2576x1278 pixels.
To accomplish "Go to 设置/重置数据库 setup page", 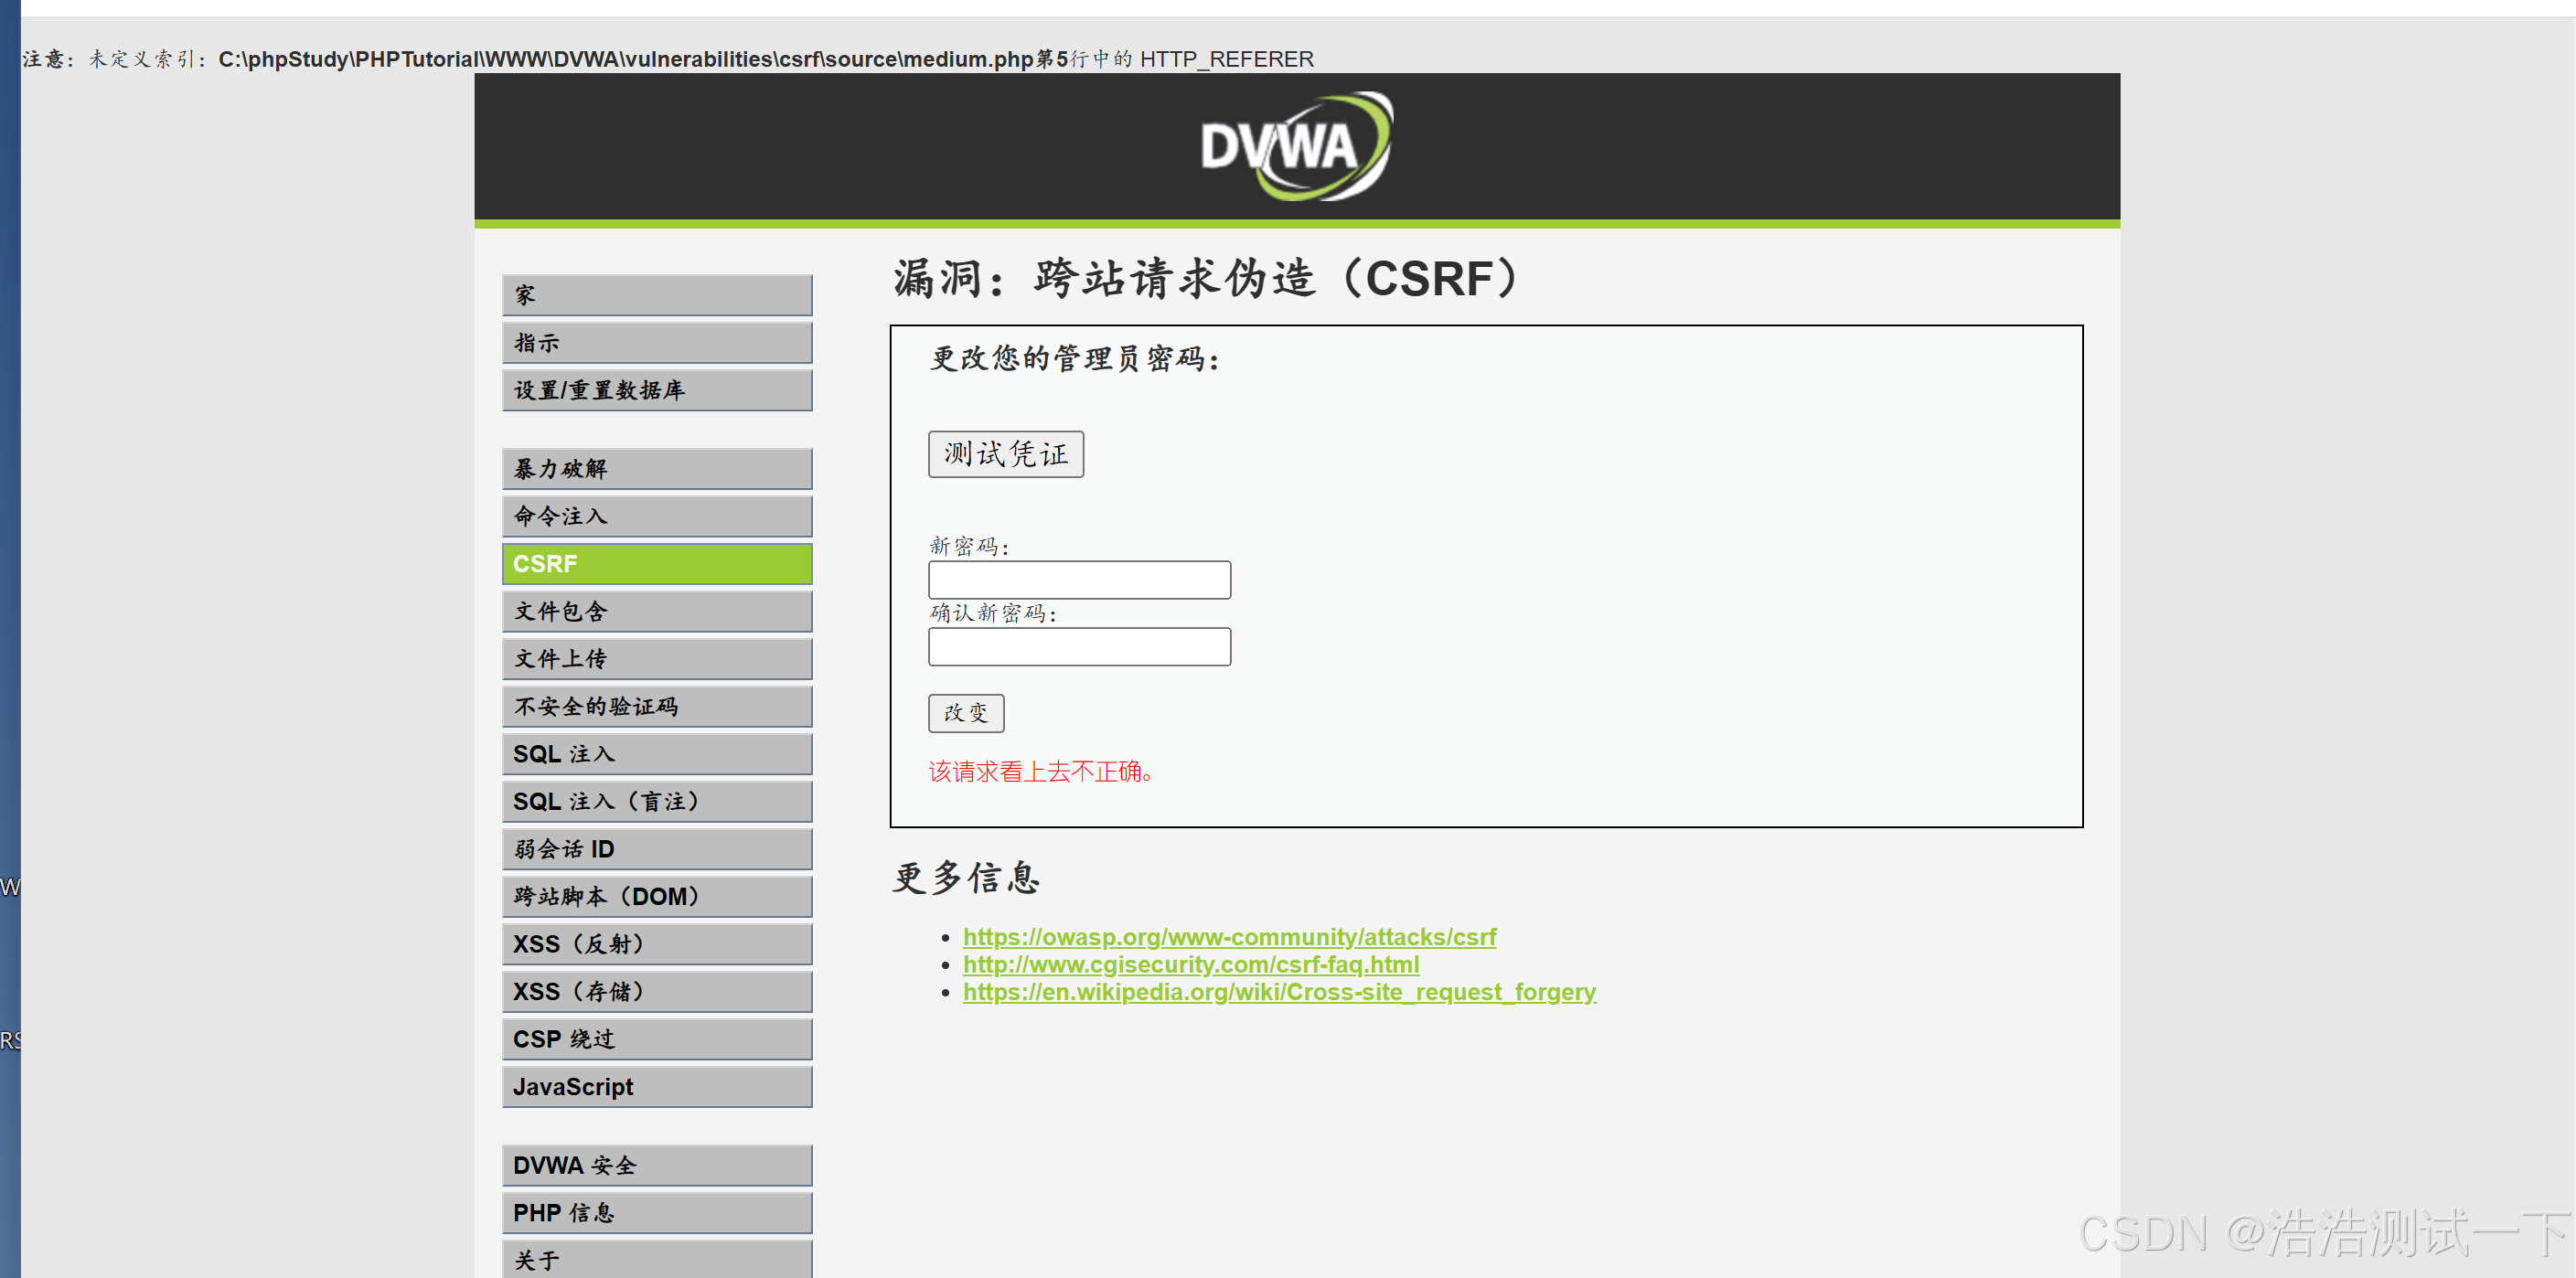I will tap(656, 390).
